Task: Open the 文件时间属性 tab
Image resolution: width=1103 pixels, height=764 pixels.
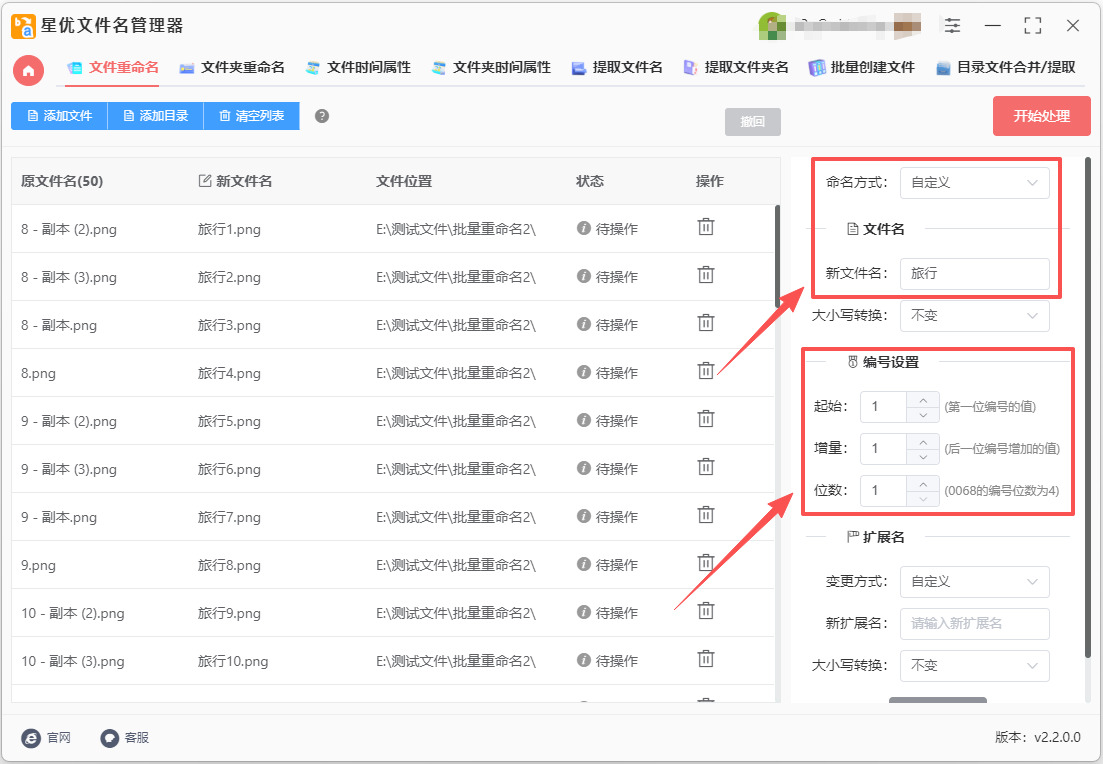Action: click(358, 68)
